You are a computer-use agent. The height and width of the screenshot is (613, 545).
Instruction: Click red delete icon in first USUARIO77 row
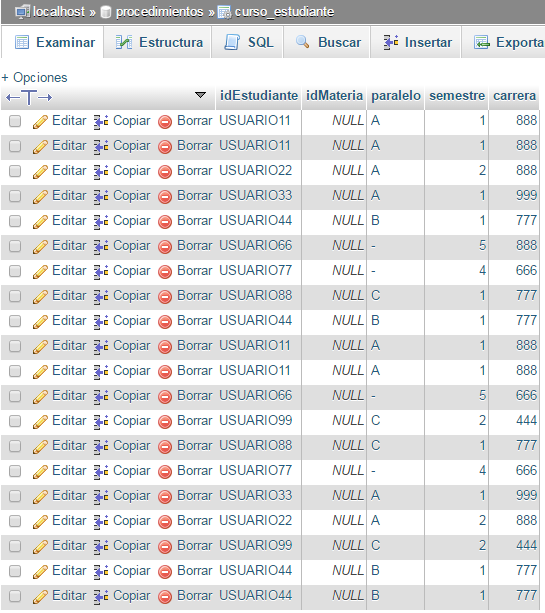(165, 272)
